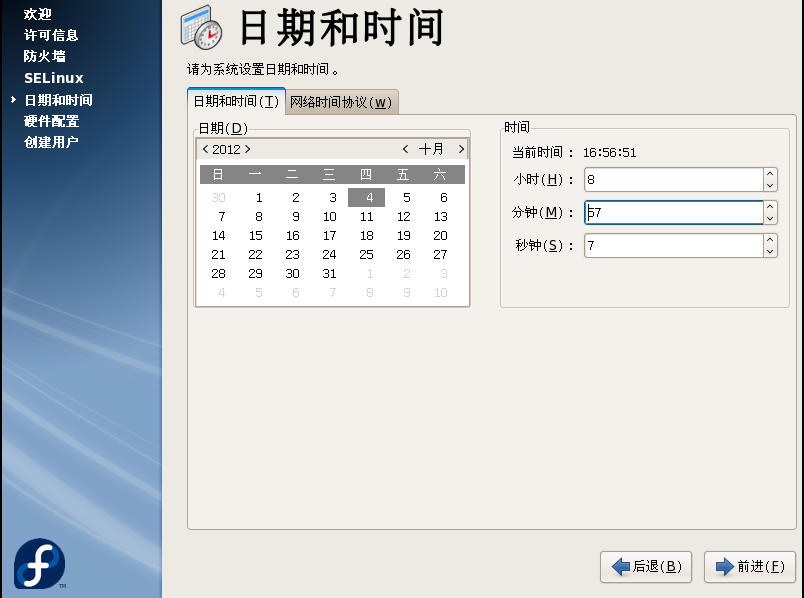Screen dimensions: 804x598
Task: Click the next month arrow beside 十月
Action: (461, 148)
